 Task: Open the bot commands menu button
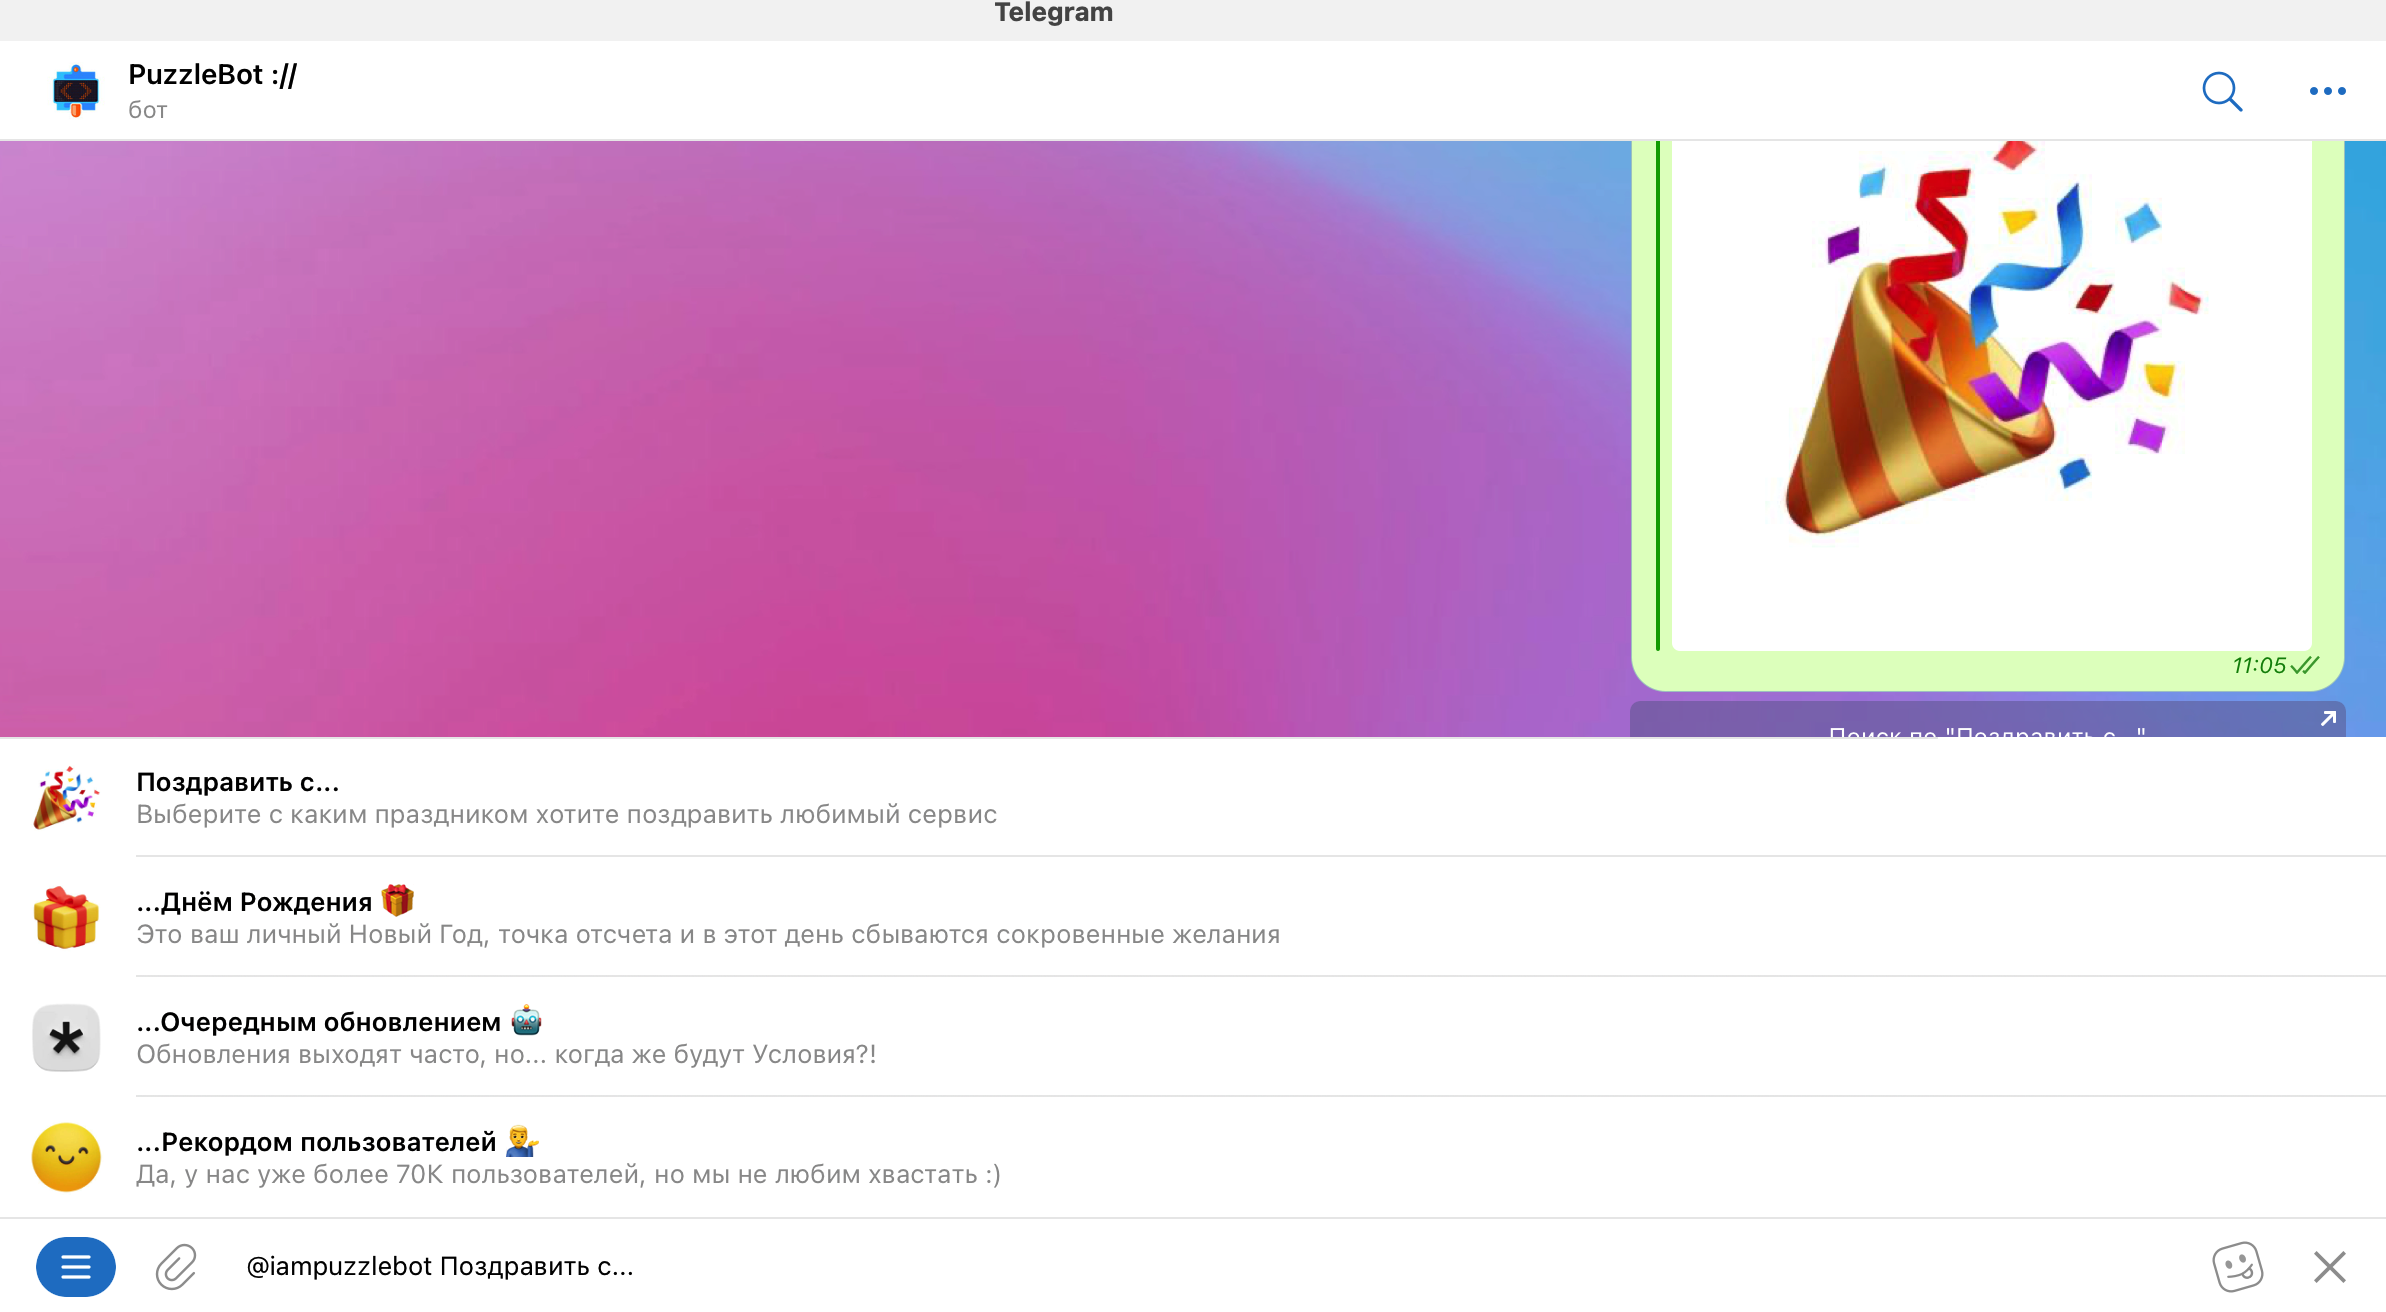click(x=76, y=1267)
